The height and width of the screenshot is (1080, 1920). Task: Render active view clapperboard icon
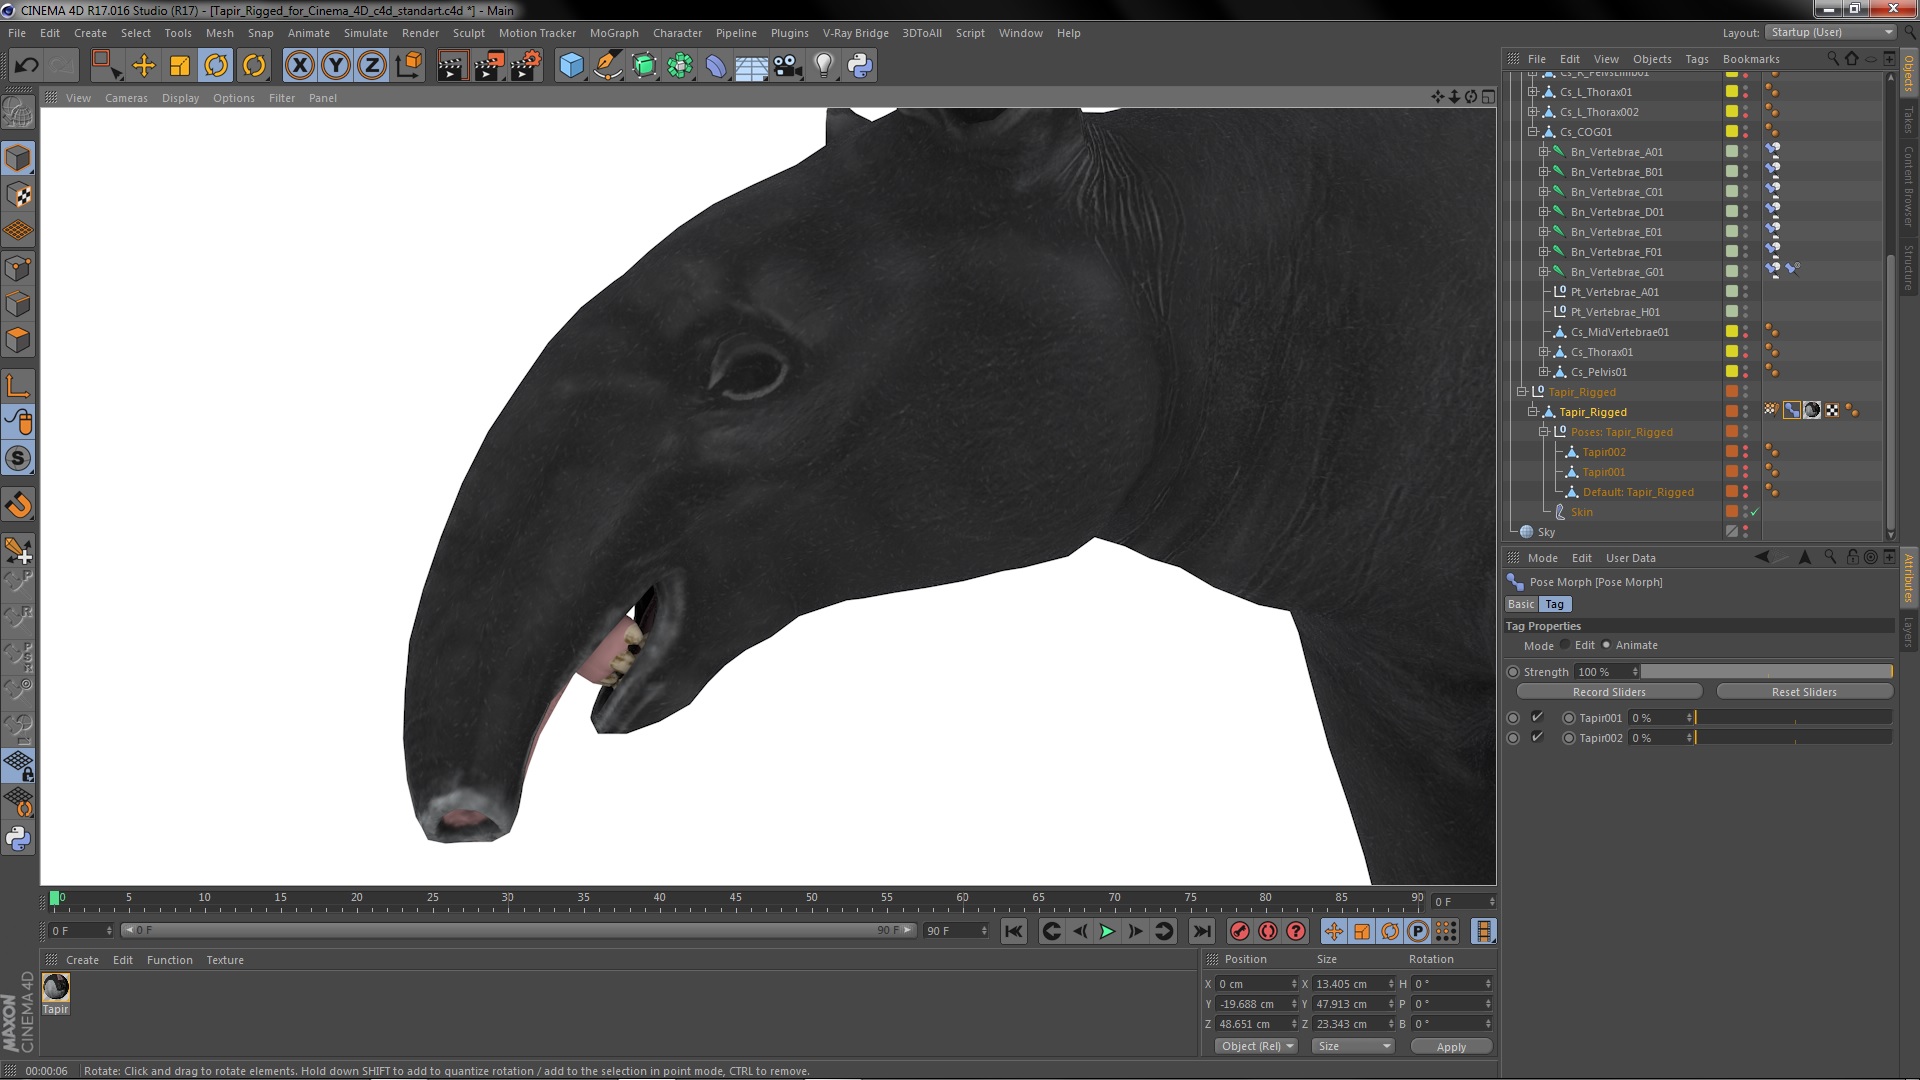(x=452, y=66)
